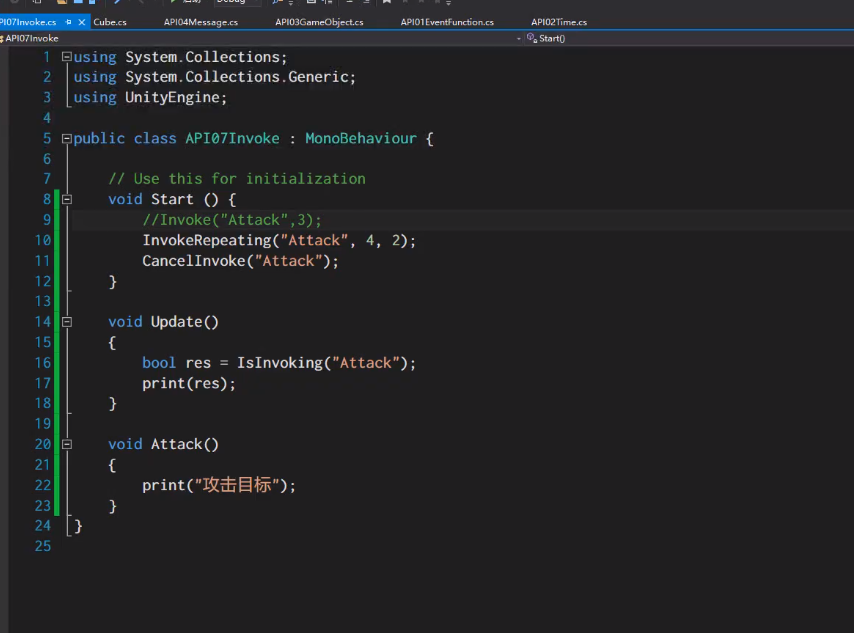Image resolution: width=854 pixels, height=633 pixels.
Task: Click line number 13 in the gutter
Action: pos(42,301)
